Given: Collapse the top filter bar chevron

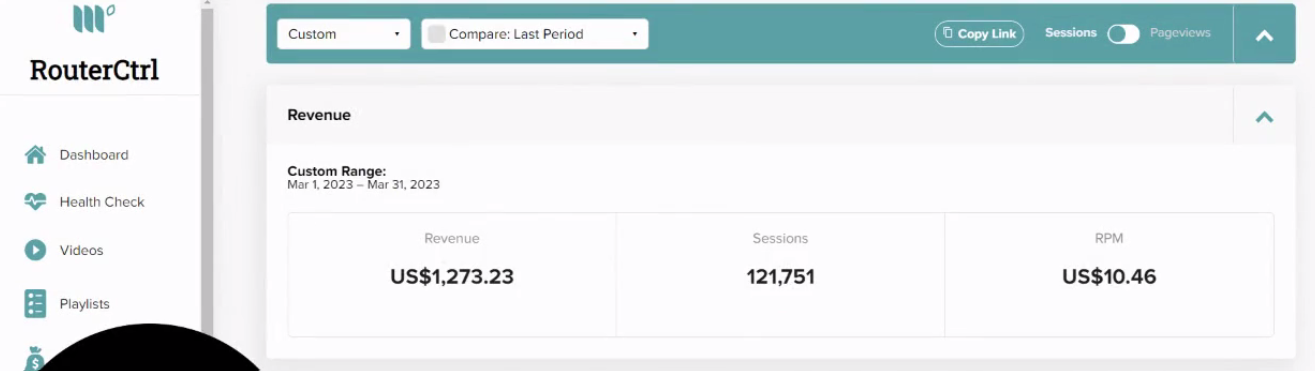Looking at the screenshot, I should (1264, 35).
